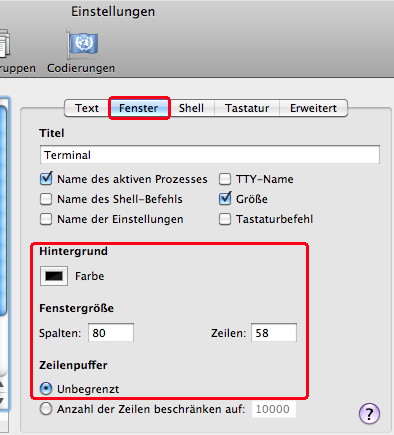
Task: Open the Erweitert tab
Action: click(x=313, y=108)
